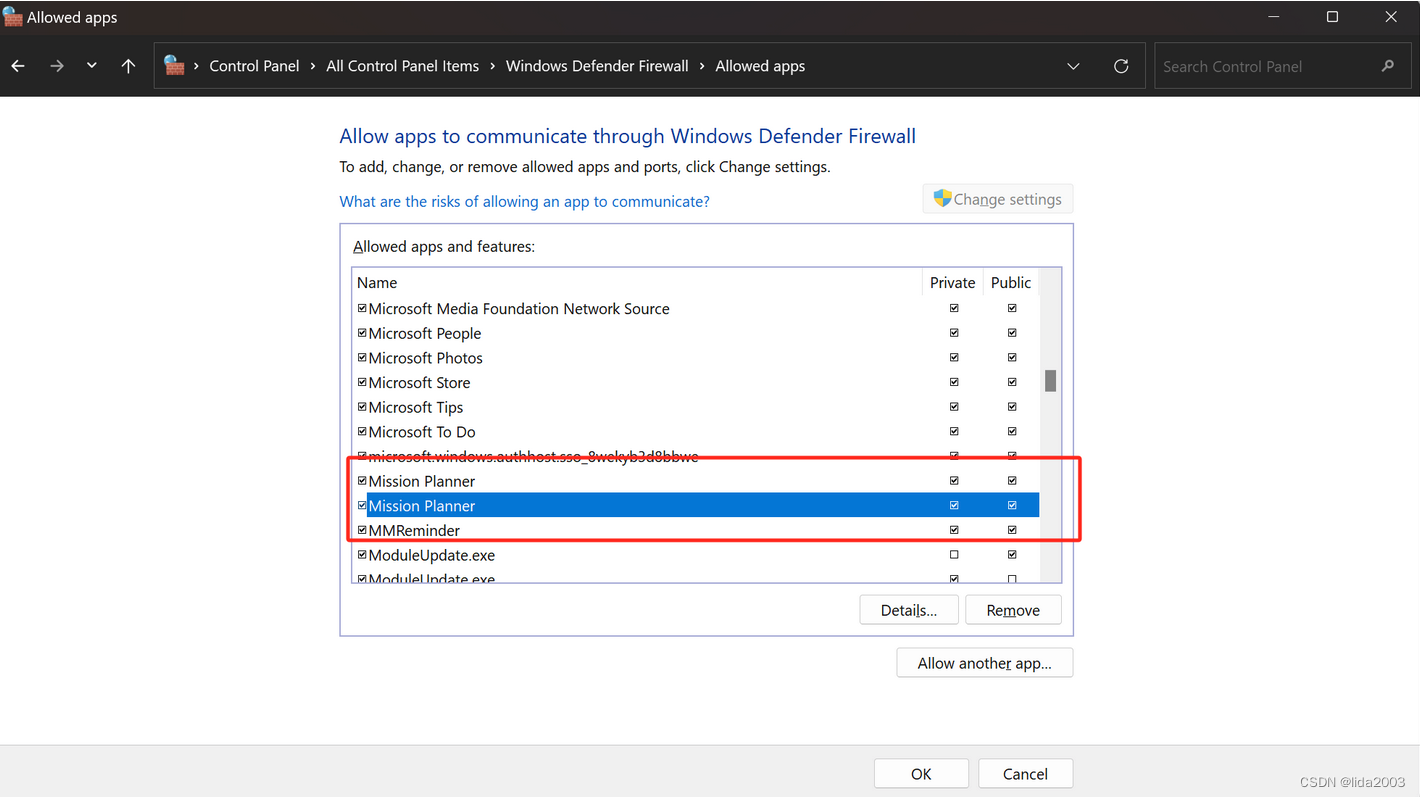This screenshot has height=797, width=1420.
Task: Toggle Public checkbox for Microsoft Tips
Action: tap(1012, 407)
